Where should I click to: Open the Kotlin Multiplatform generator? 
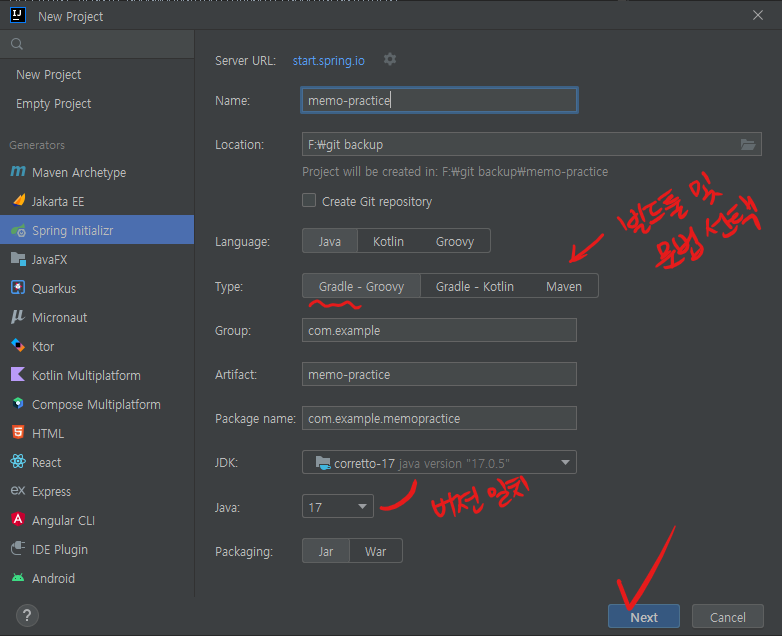coord(97,375)
